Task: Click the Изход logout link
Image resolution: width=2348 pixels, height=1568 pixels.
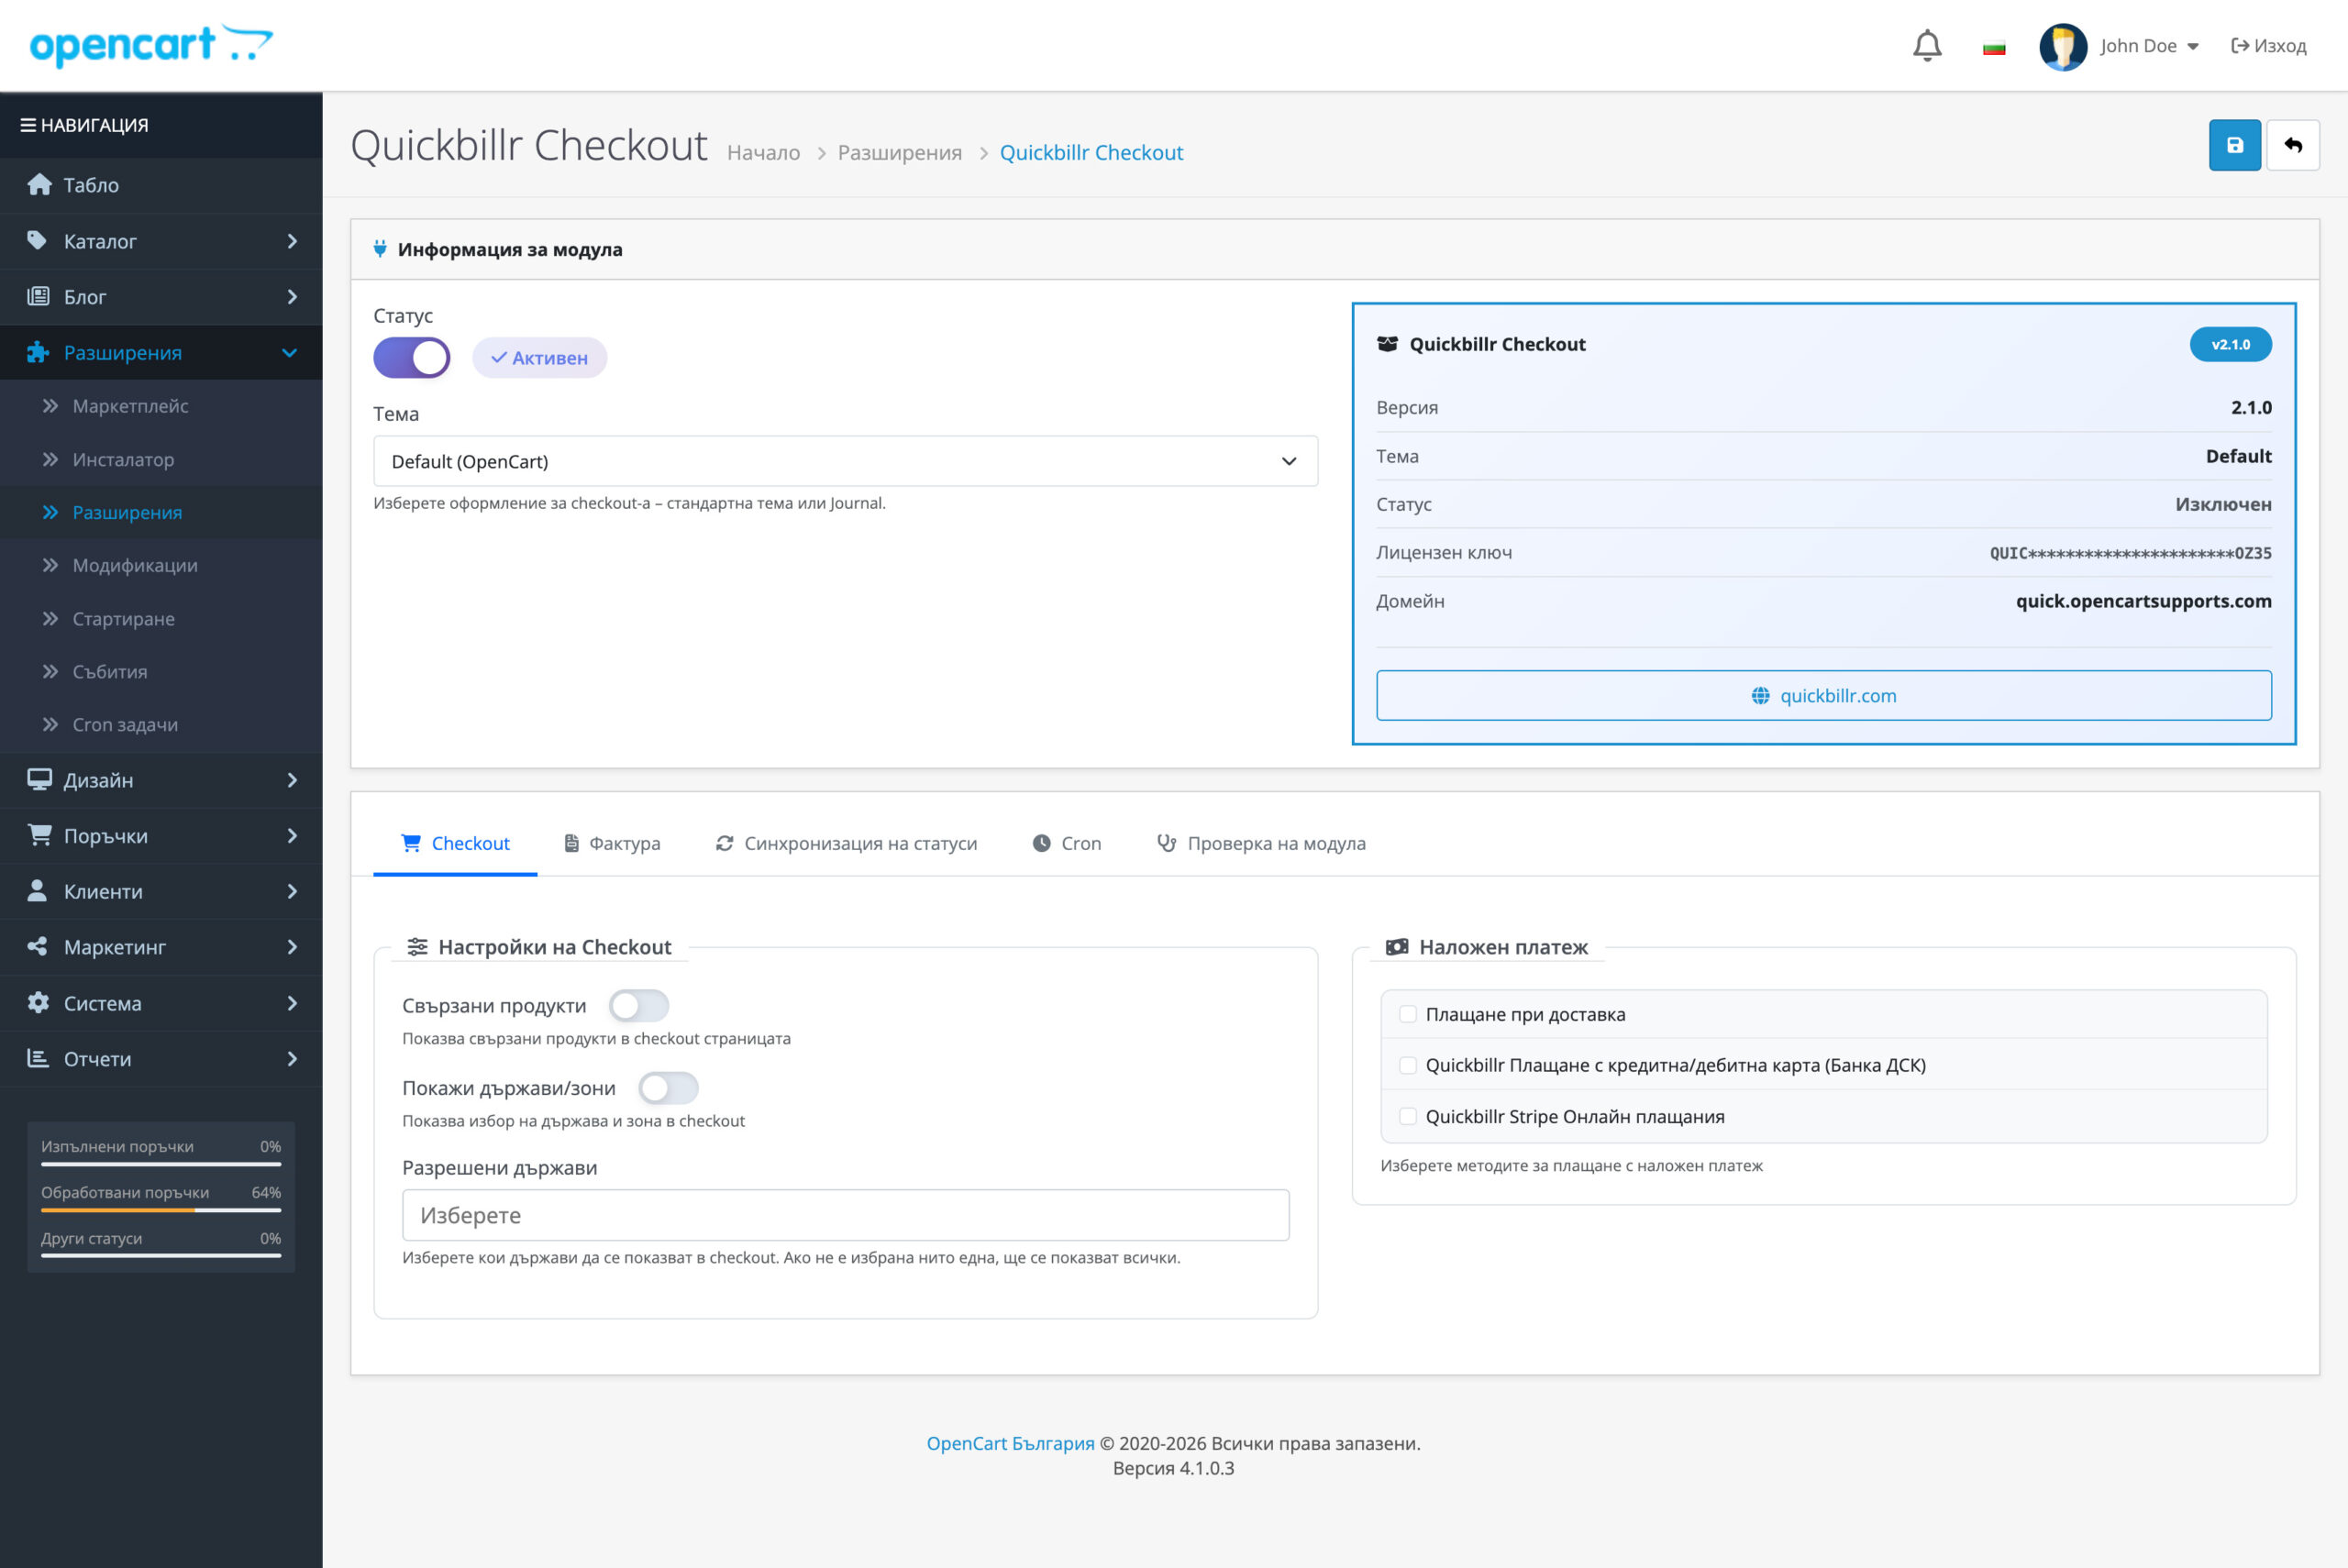Action: point(2267,46)
